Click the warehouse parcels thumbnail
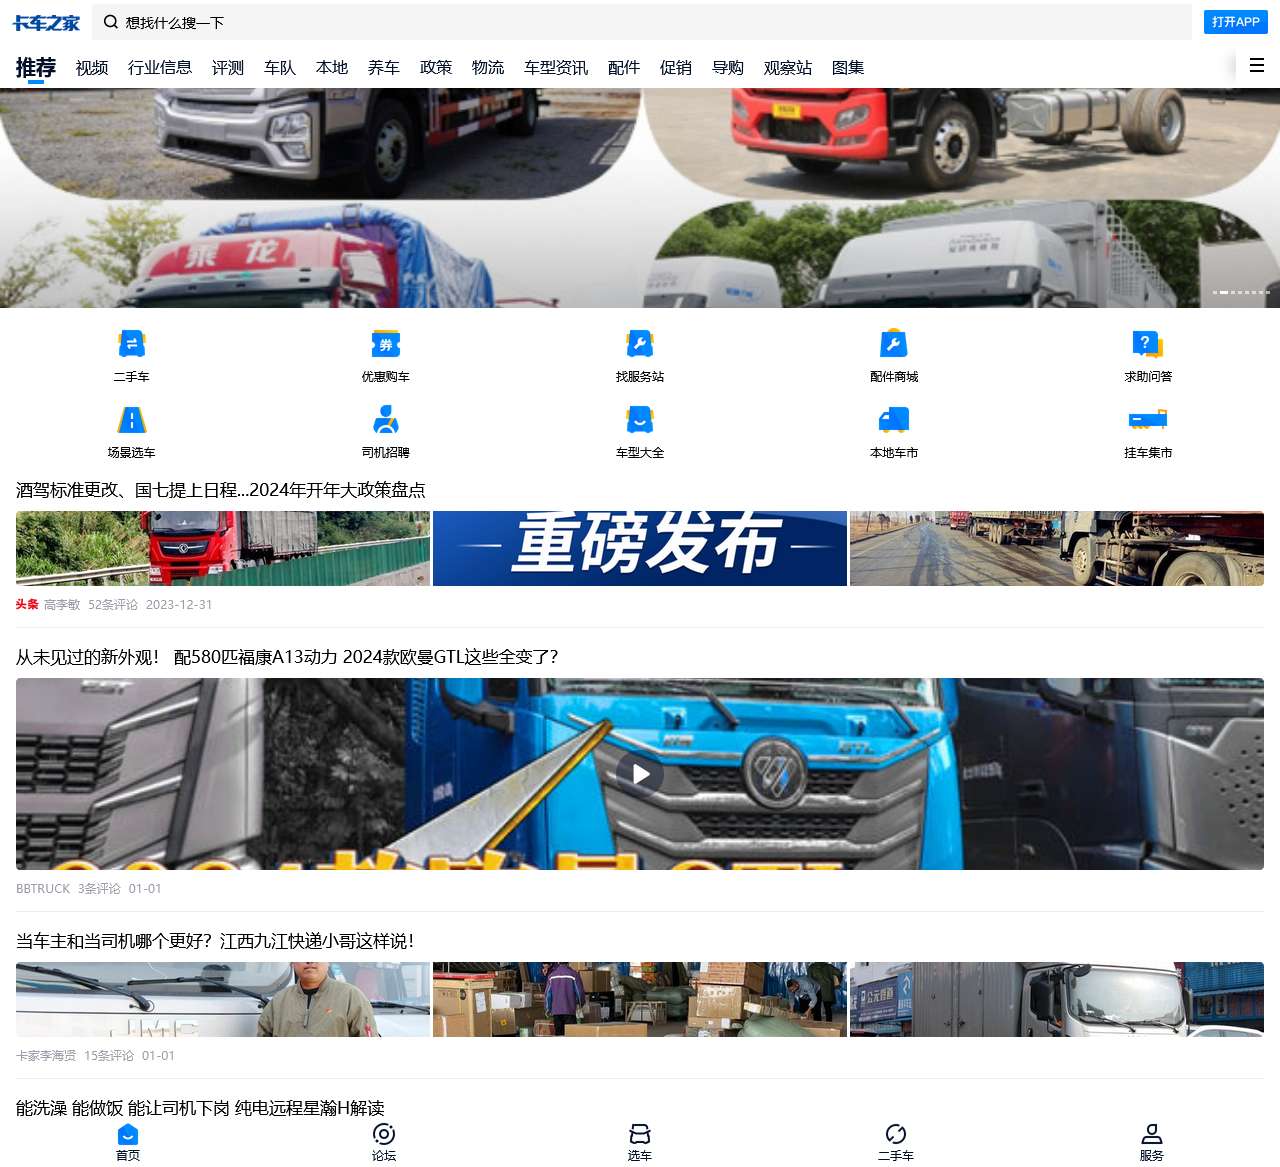1280x1167 pixels. [x=640, y=1000]
